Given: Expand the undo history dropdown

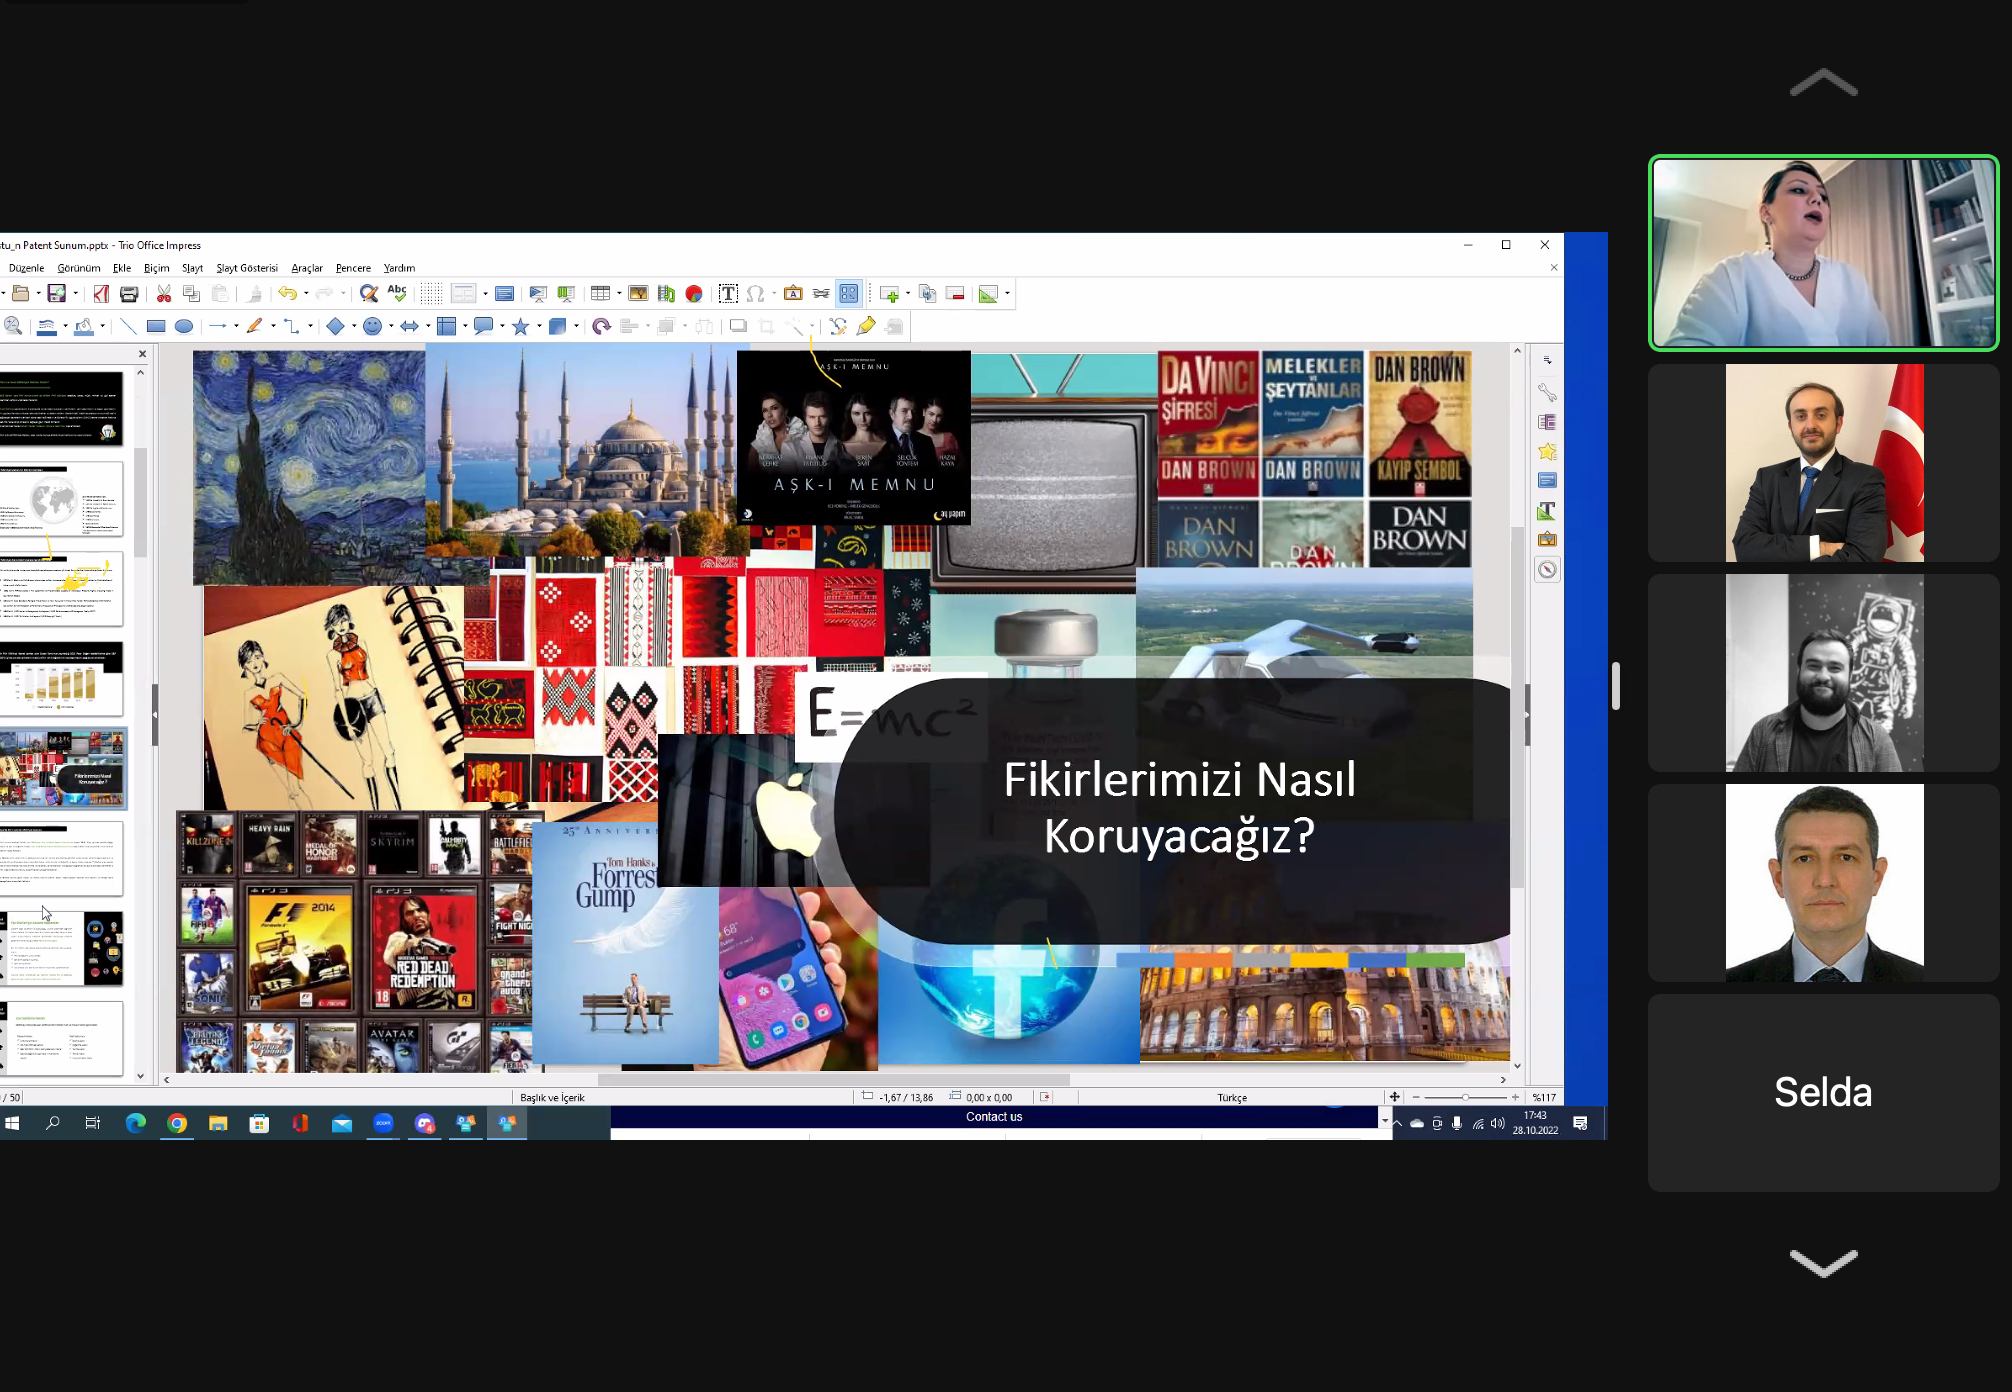Looking at the screenshot, I should coord(306,294).
